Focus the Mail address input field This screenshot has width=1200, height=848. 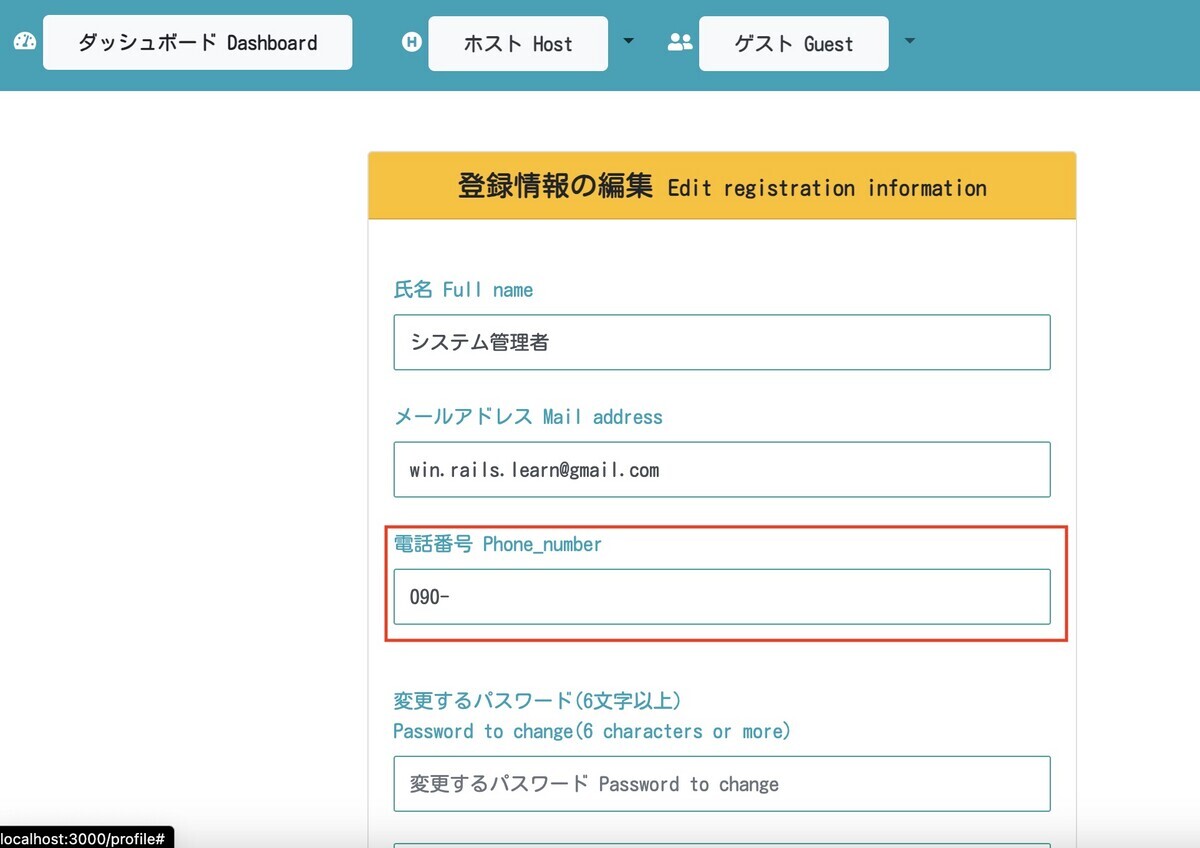[722, 469]
